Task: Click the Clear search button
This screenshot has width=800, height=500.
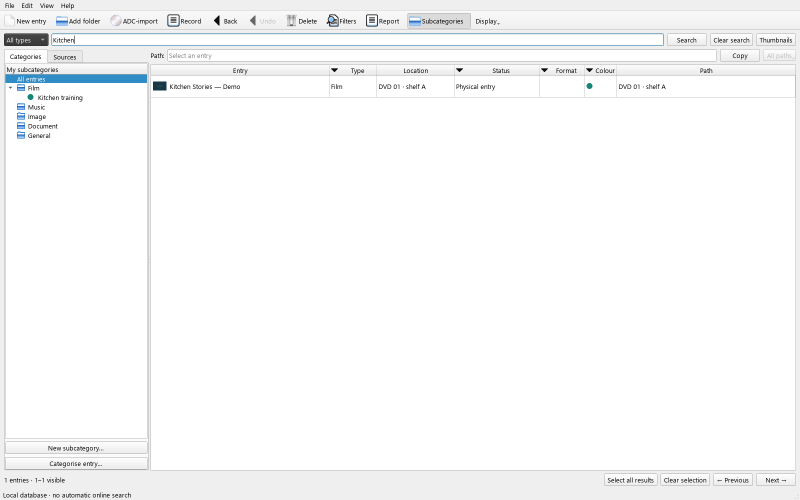Action: pyautogui.click(x=731, y=40)
